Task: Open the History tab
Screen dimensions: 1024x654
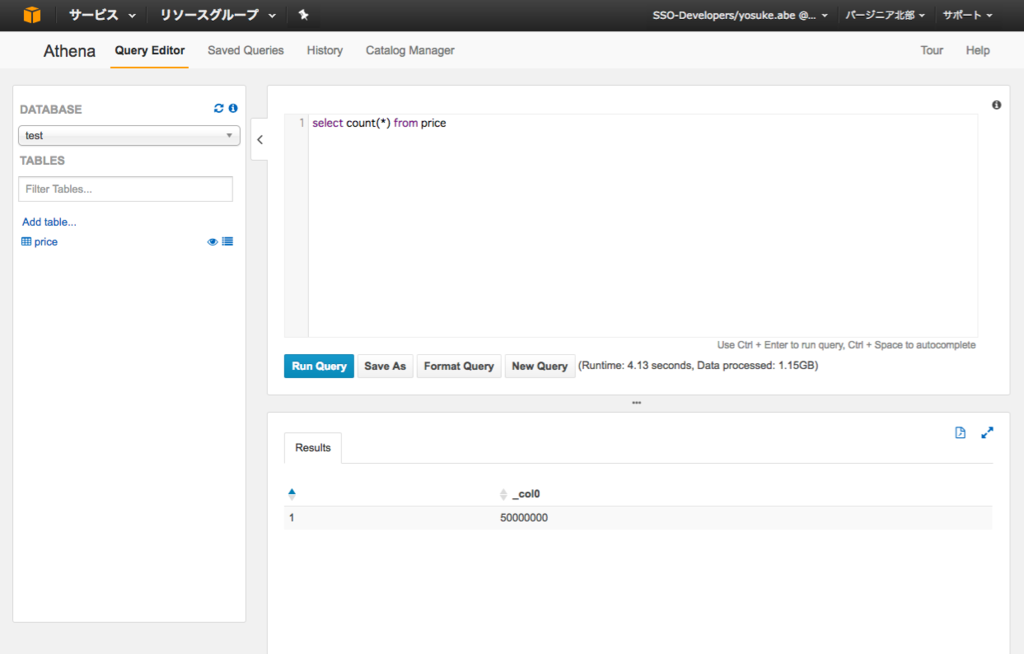Action: (325, 50)
